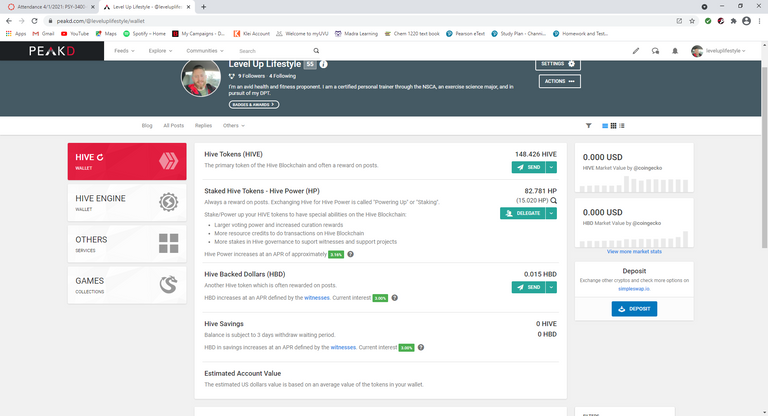Follow the witnesses link under HBD
Viewport: 768px width, 416px height.
(317, 298)
